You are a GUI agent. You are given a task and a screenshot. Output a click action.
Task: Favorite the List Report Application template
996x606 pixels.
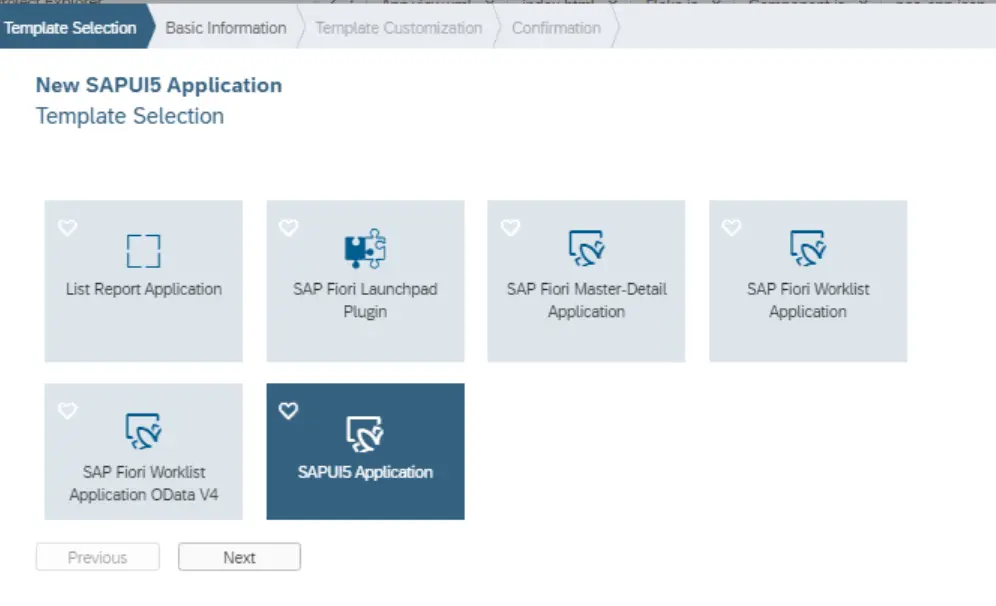pyautogui.click(x=67, y=228)
